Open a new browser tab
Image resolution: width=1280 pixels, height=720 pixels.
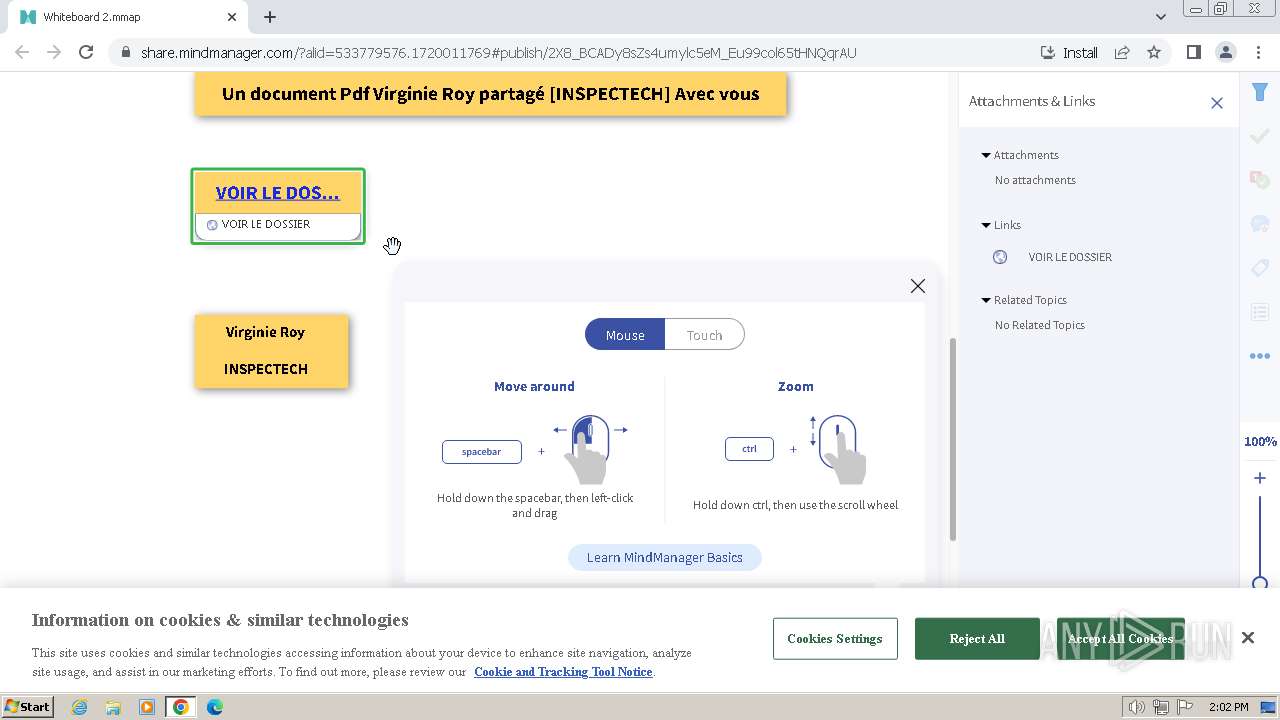tap(270, 17)
